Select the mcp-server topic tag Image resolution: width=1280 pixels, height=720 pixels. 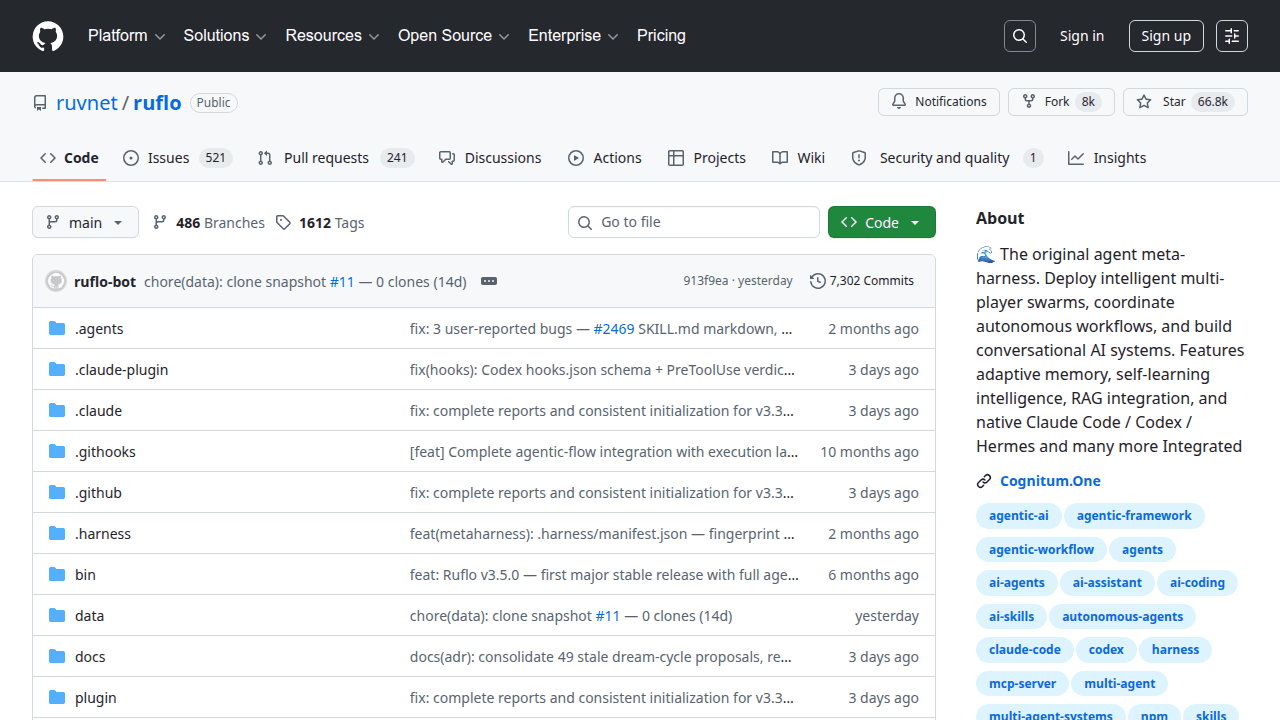[x=1021, y=684]
